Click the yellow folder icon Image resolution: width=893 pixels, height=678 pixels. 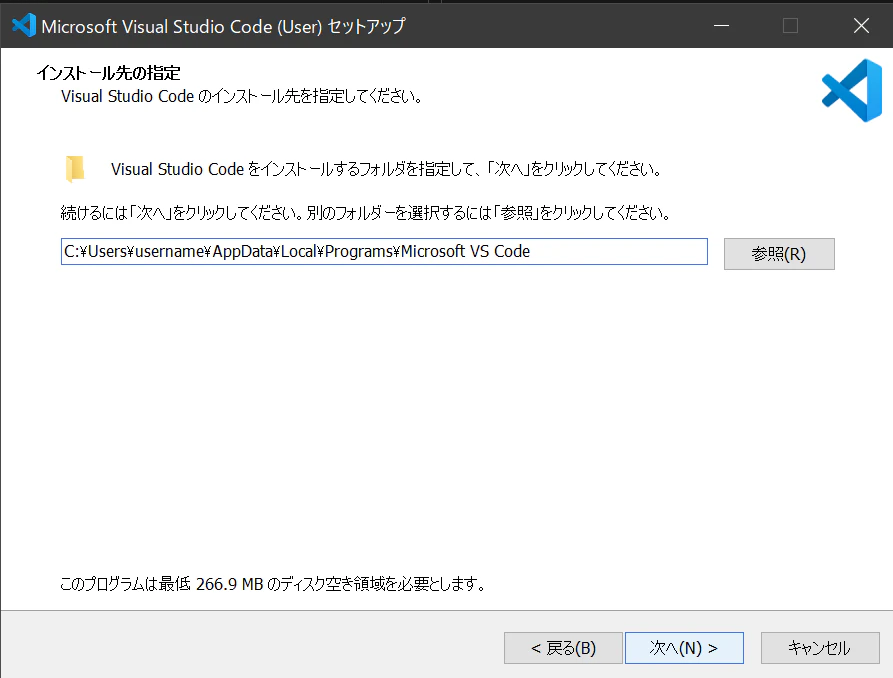75,169
